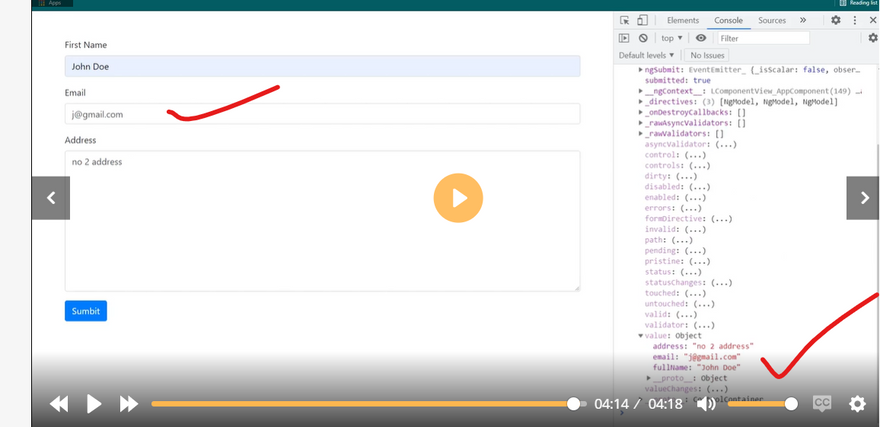The width and height of the screenshot is (880, 427).
Task: Toggle closed captions CC button
Action: tap(822, 404)
